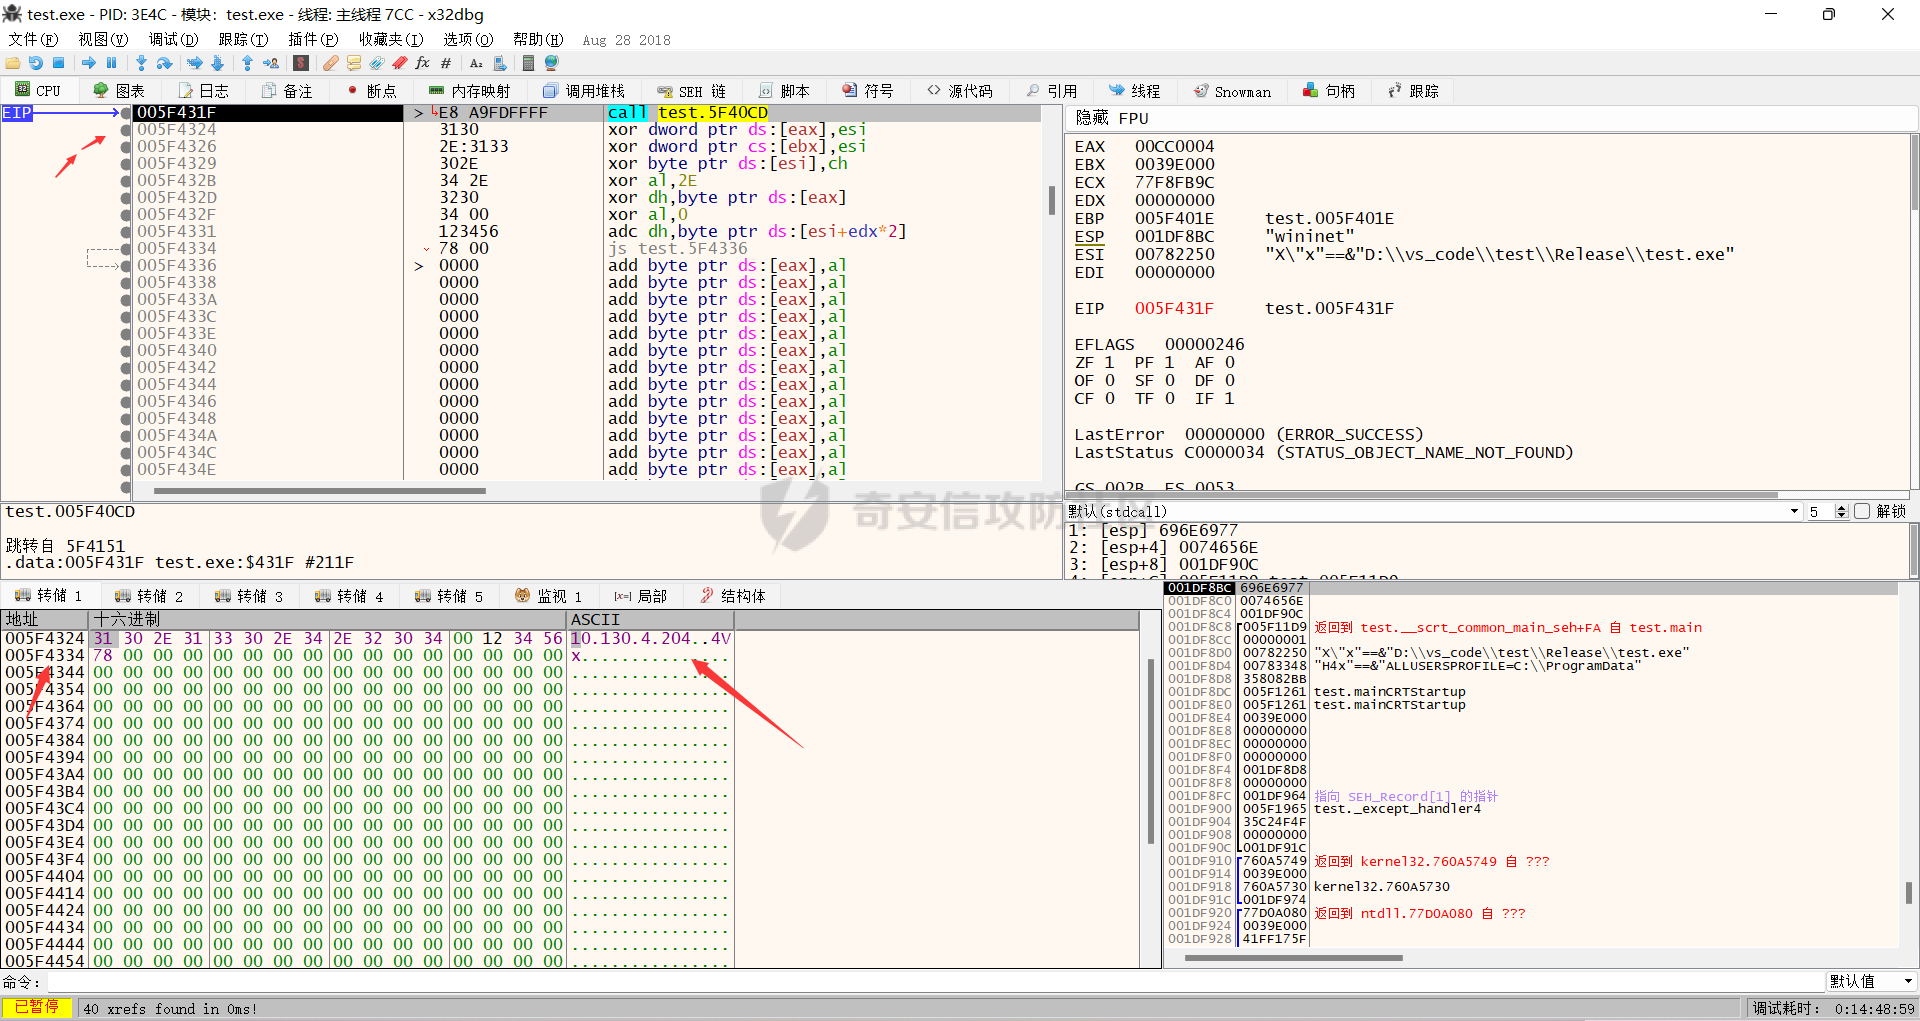Toggle breakpoint bullet at address 005F4336
Image resolution: width=1920 pixels, height=1021 pixels.
coord(126,266)
